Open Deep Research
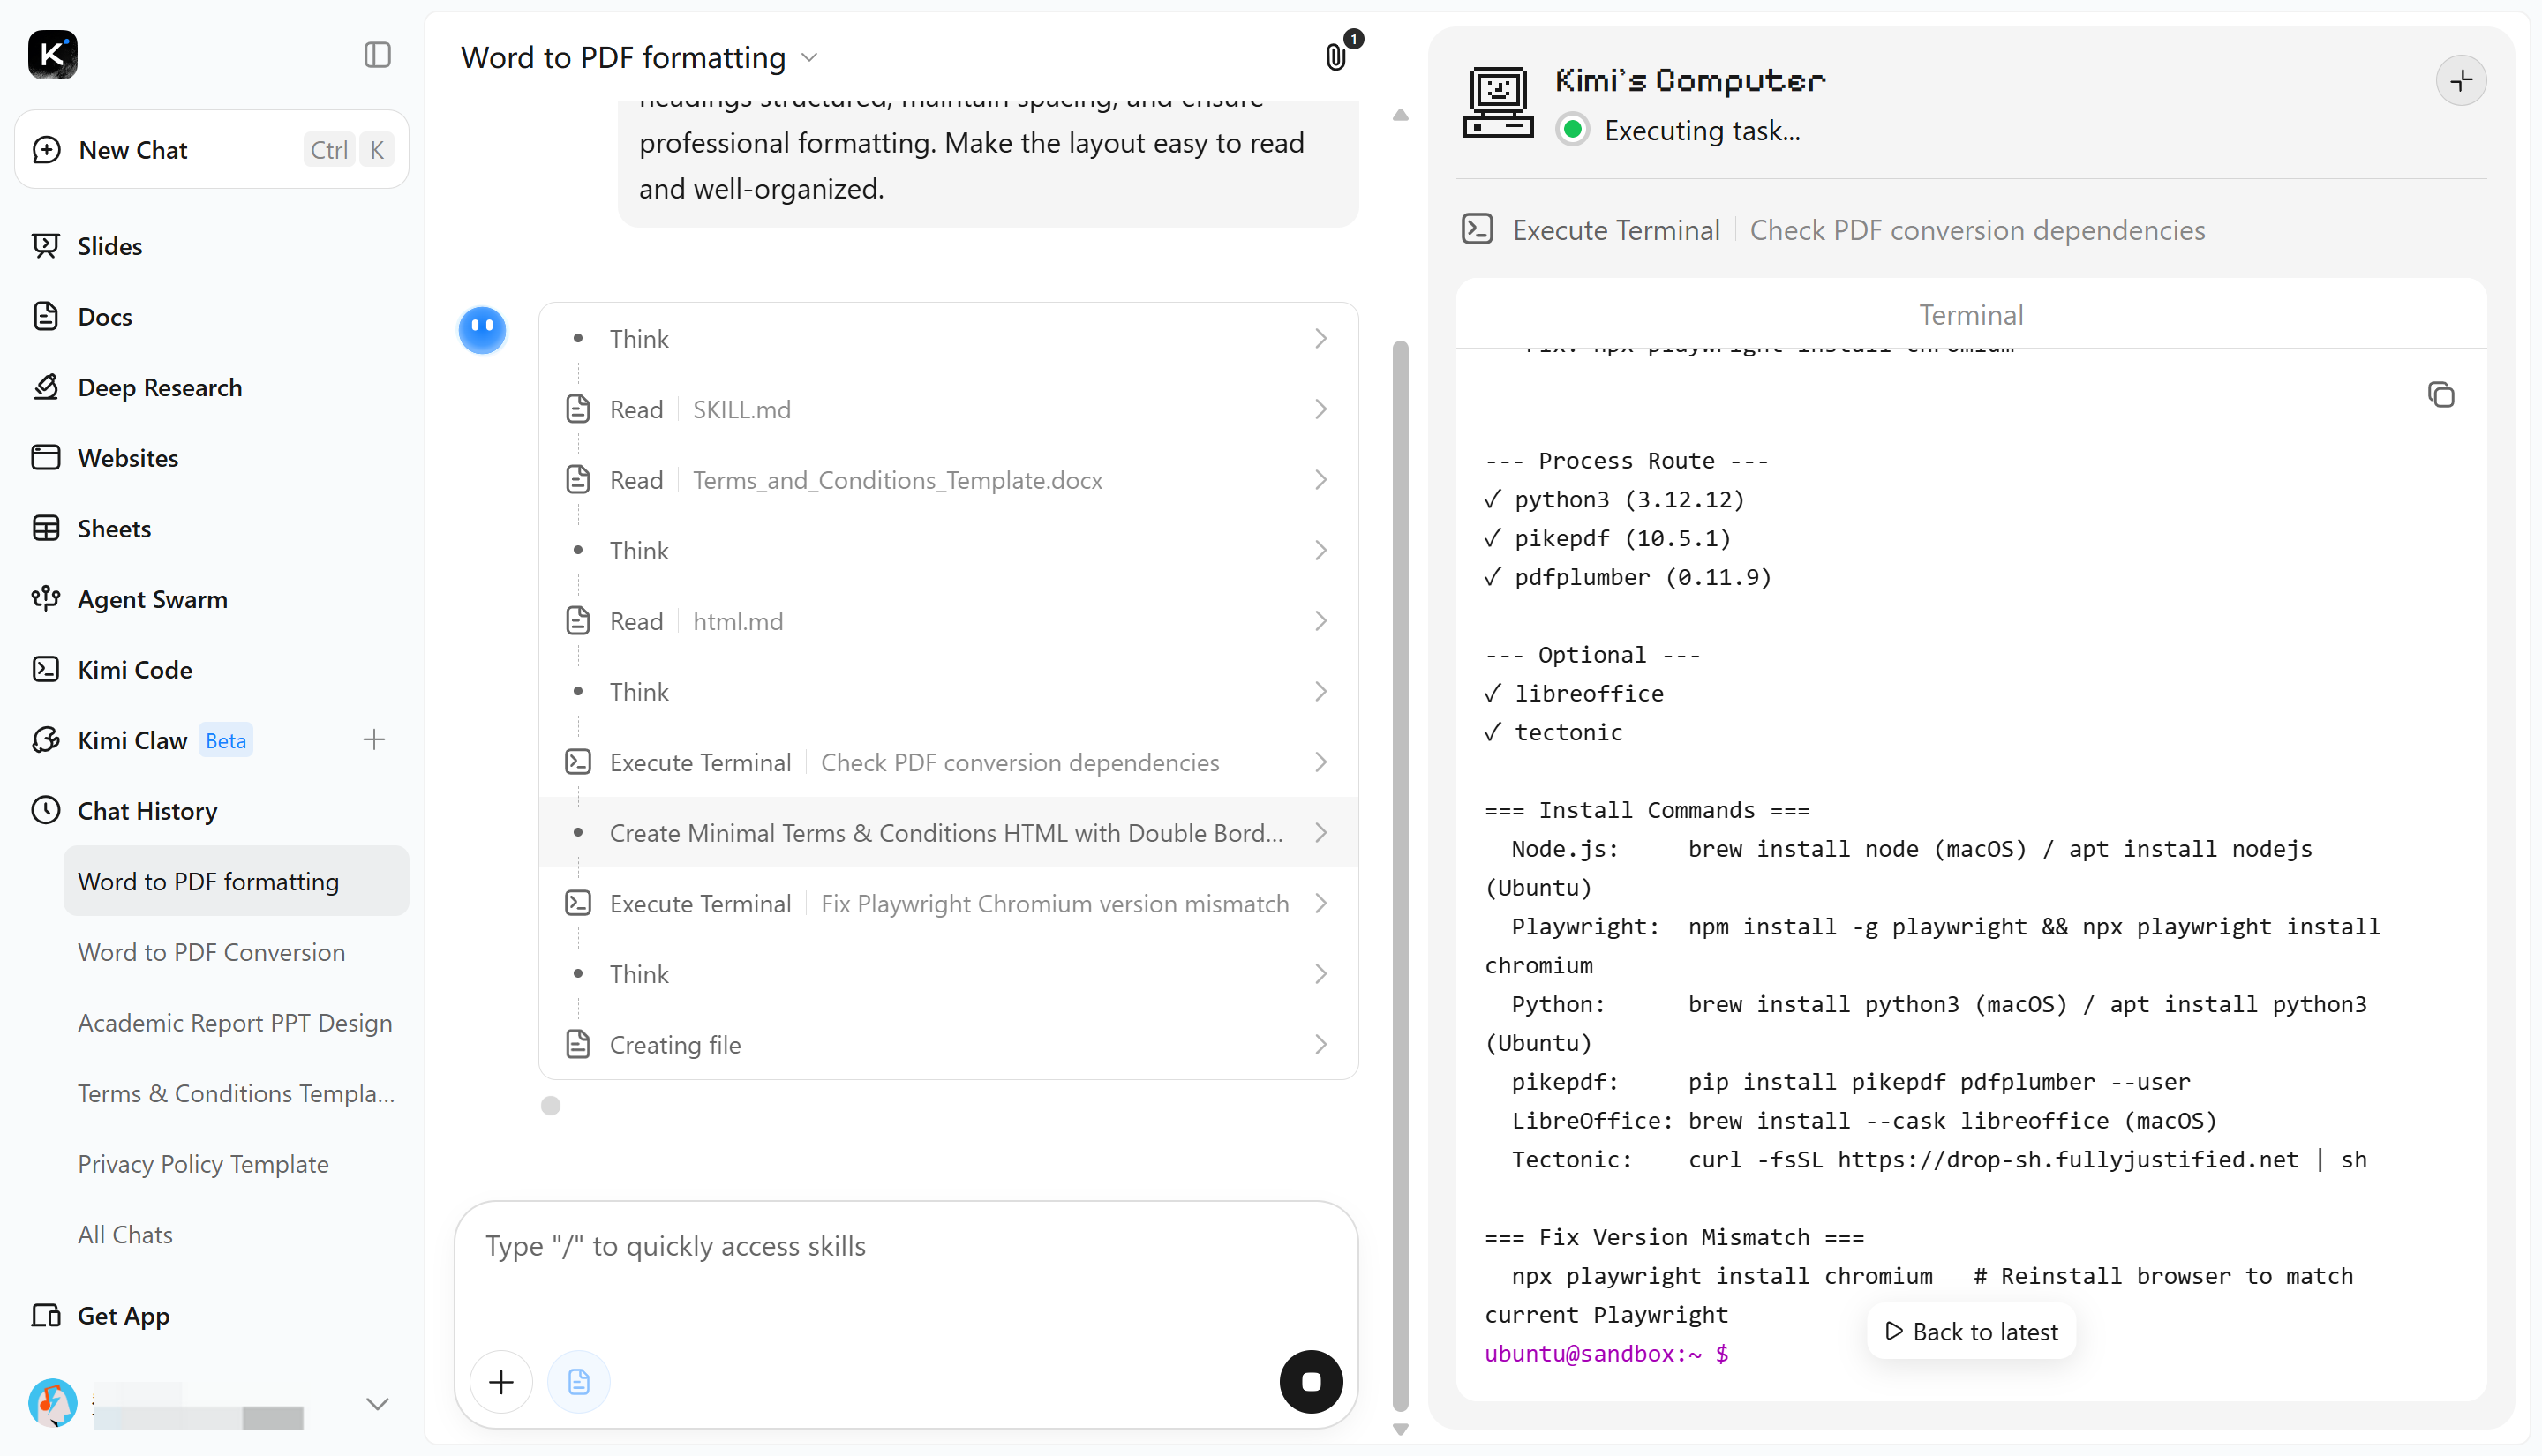Image resolution: width=2542 pixels, height=1456 pixels. coord(212,387)
